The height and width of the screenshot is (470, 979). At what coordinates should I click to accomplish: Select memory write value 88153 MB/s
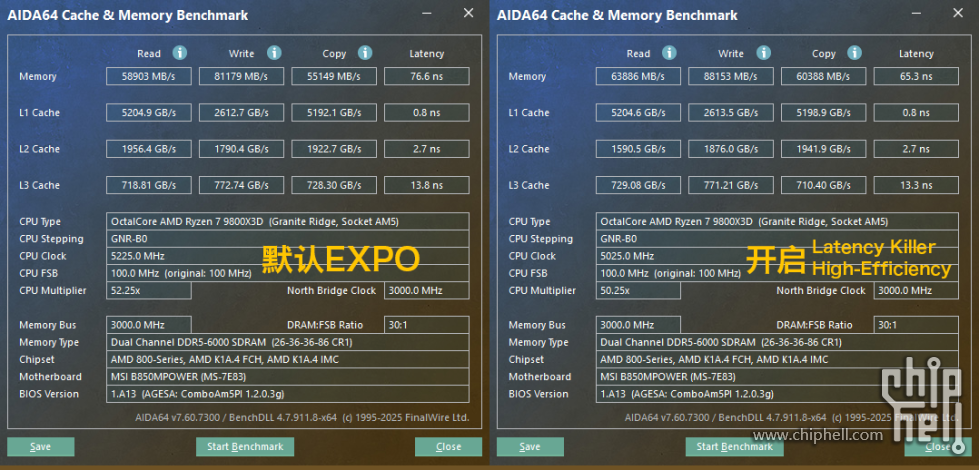tap(731, 77)
